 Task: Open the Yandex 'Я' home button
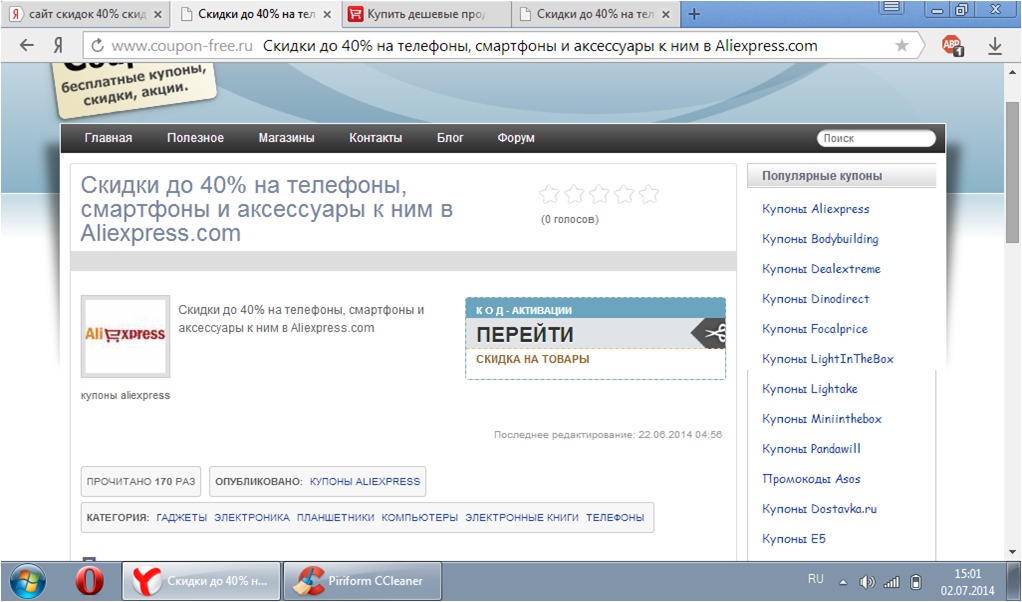click(x=58, y=45)
